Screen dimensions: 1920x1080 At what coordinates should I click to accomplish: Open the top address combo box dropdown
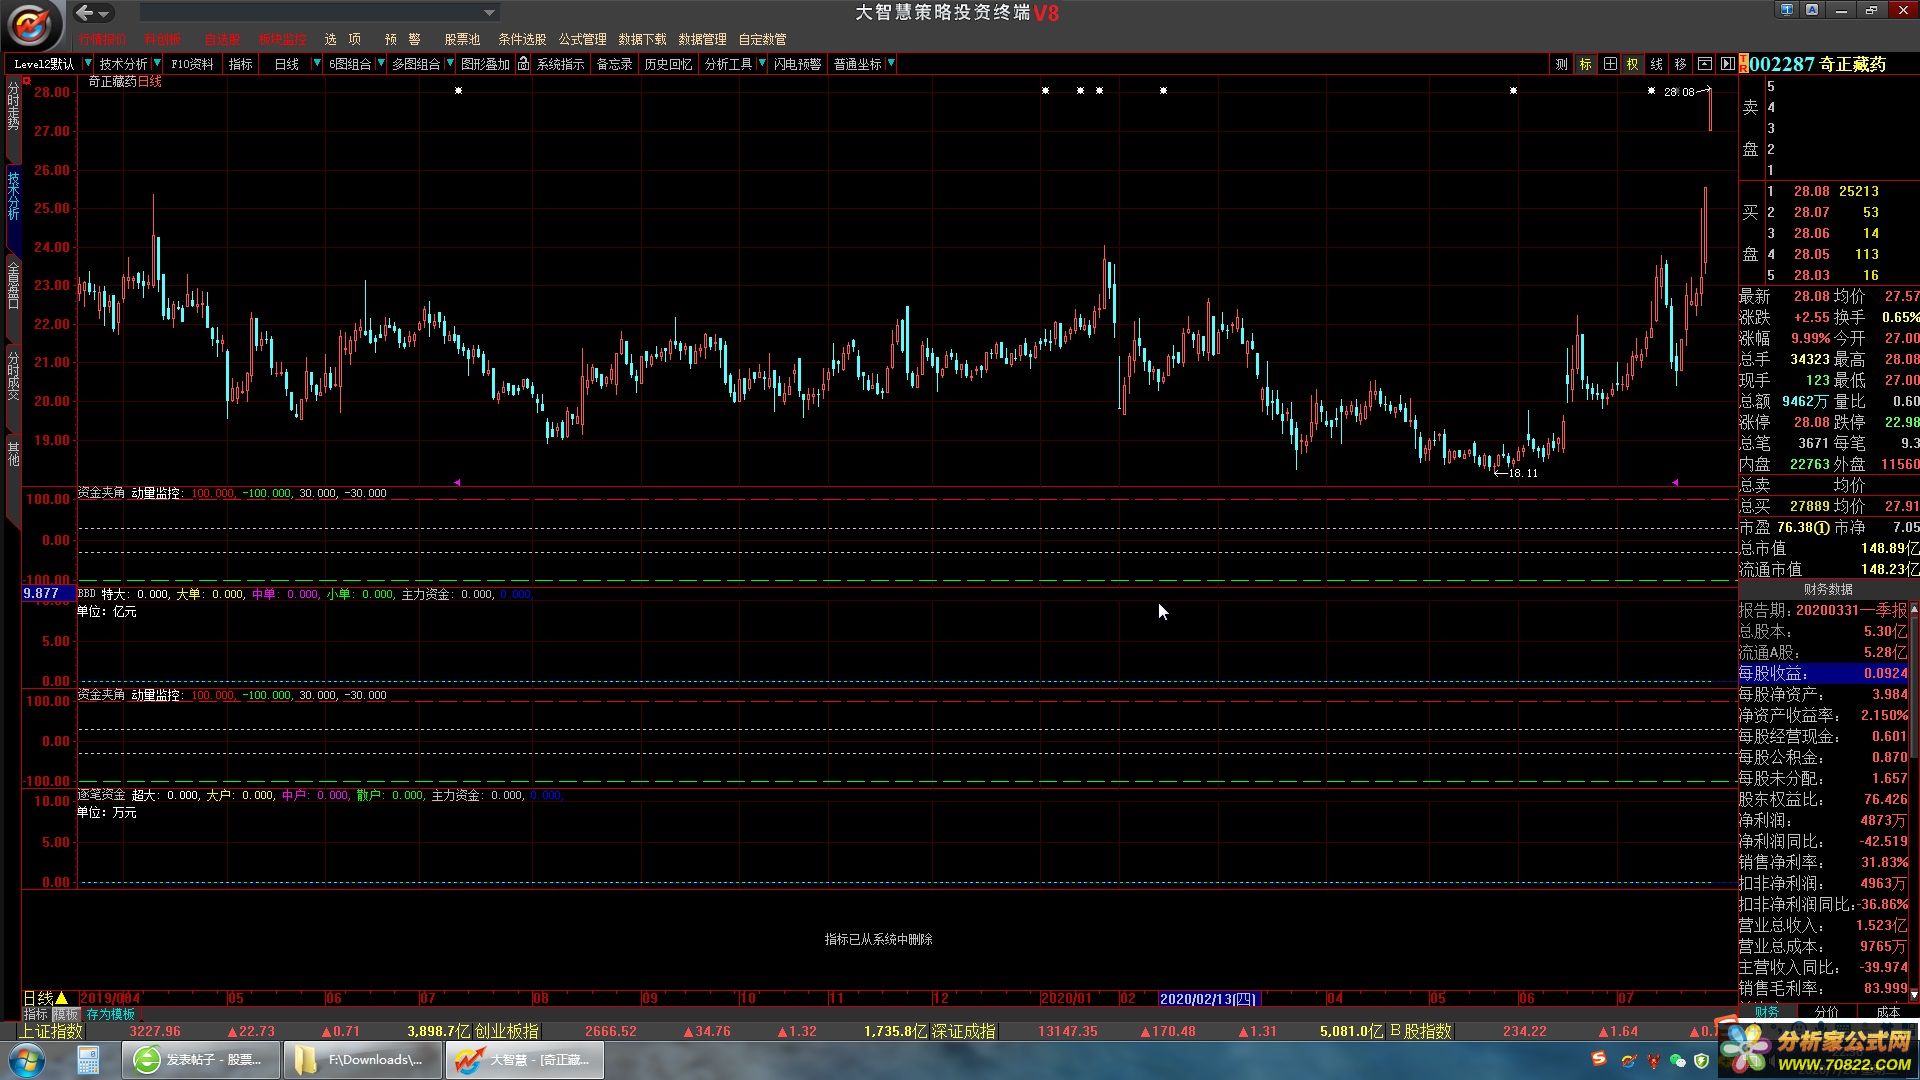coord(489,13)
